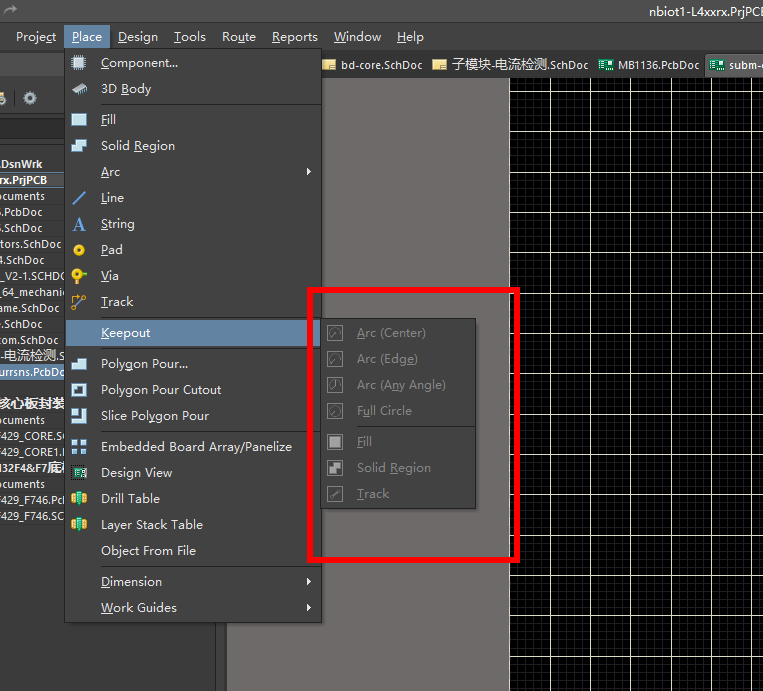
Task: Open the Help menu
Action: point(410,37)
